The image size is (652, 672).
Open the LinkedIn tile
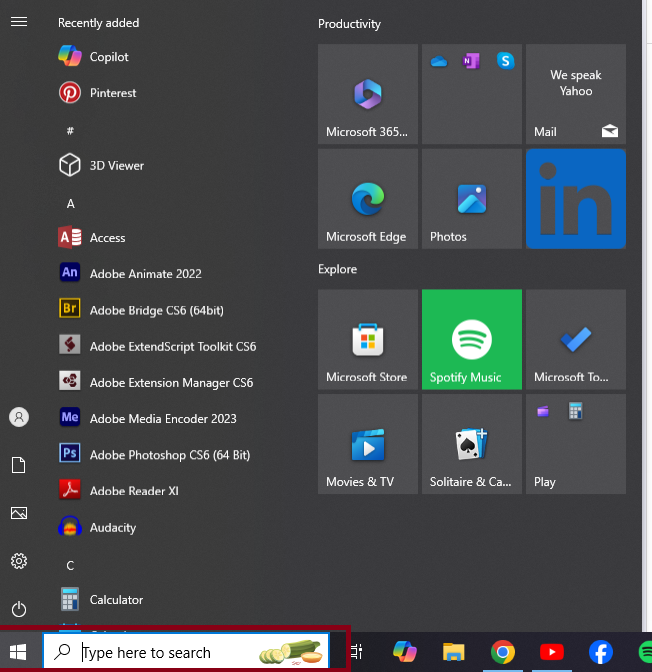click(x=576, y=199)
